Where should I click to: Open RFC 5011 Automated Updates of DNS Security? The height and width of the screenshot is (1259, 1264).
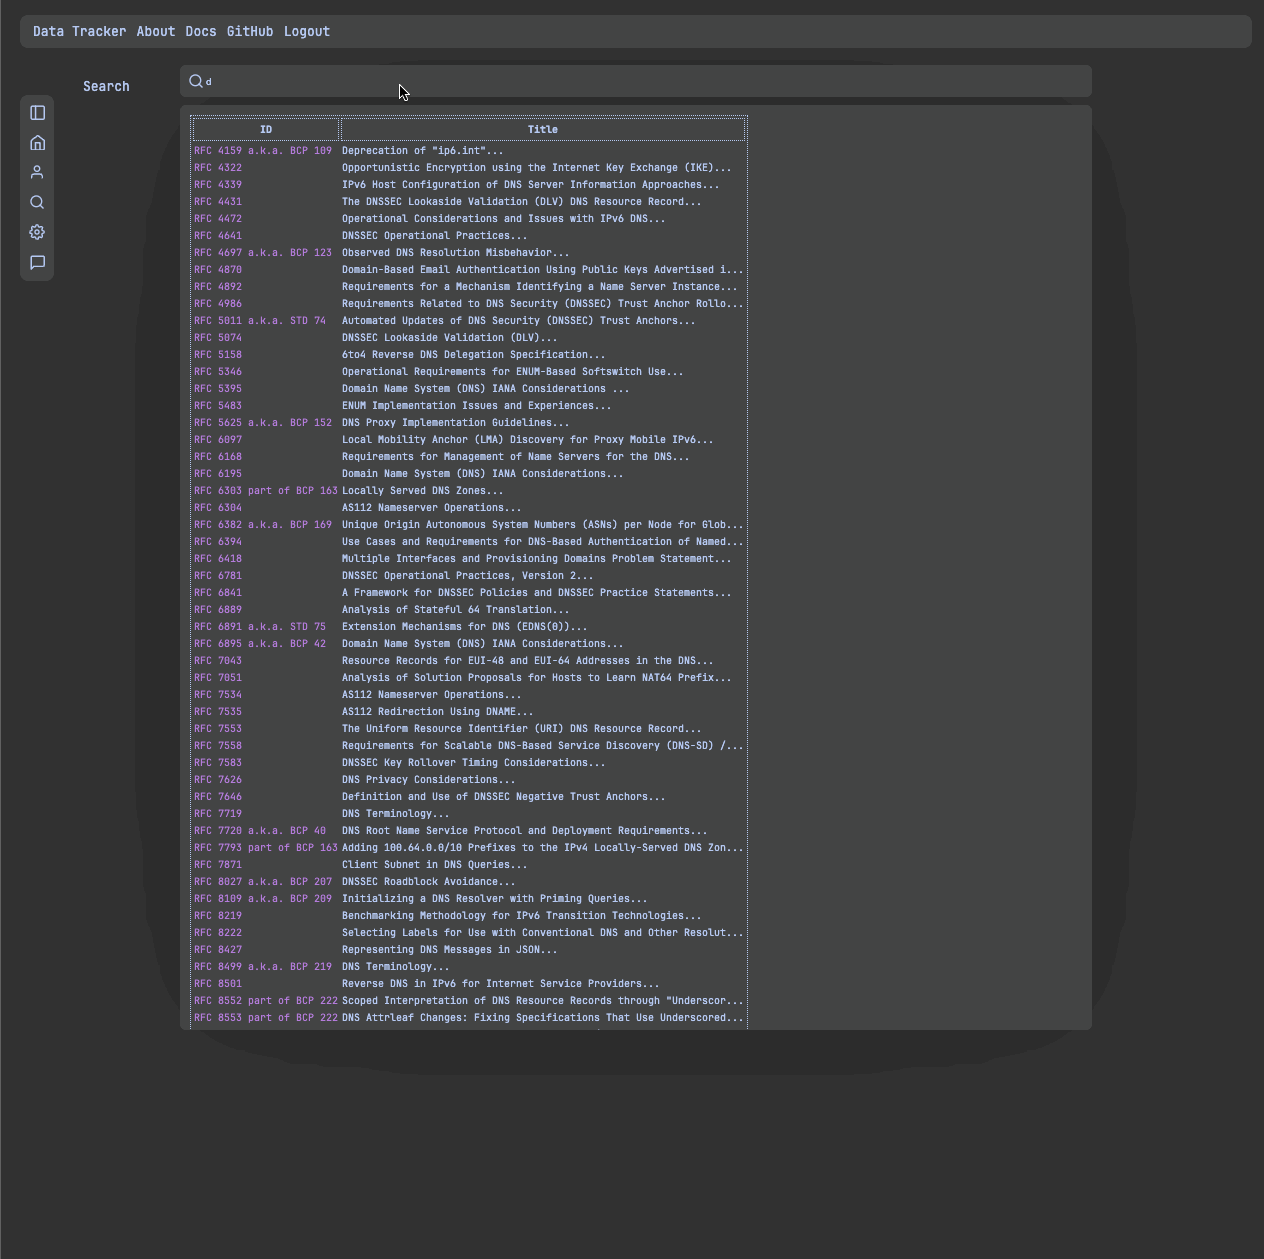[260, 320]
